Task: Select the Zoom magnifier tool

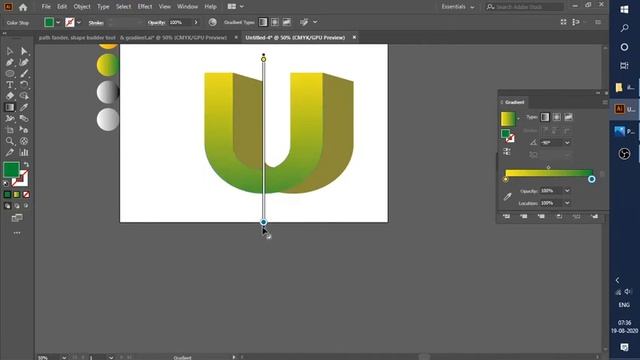Action: tap(9, 141)
